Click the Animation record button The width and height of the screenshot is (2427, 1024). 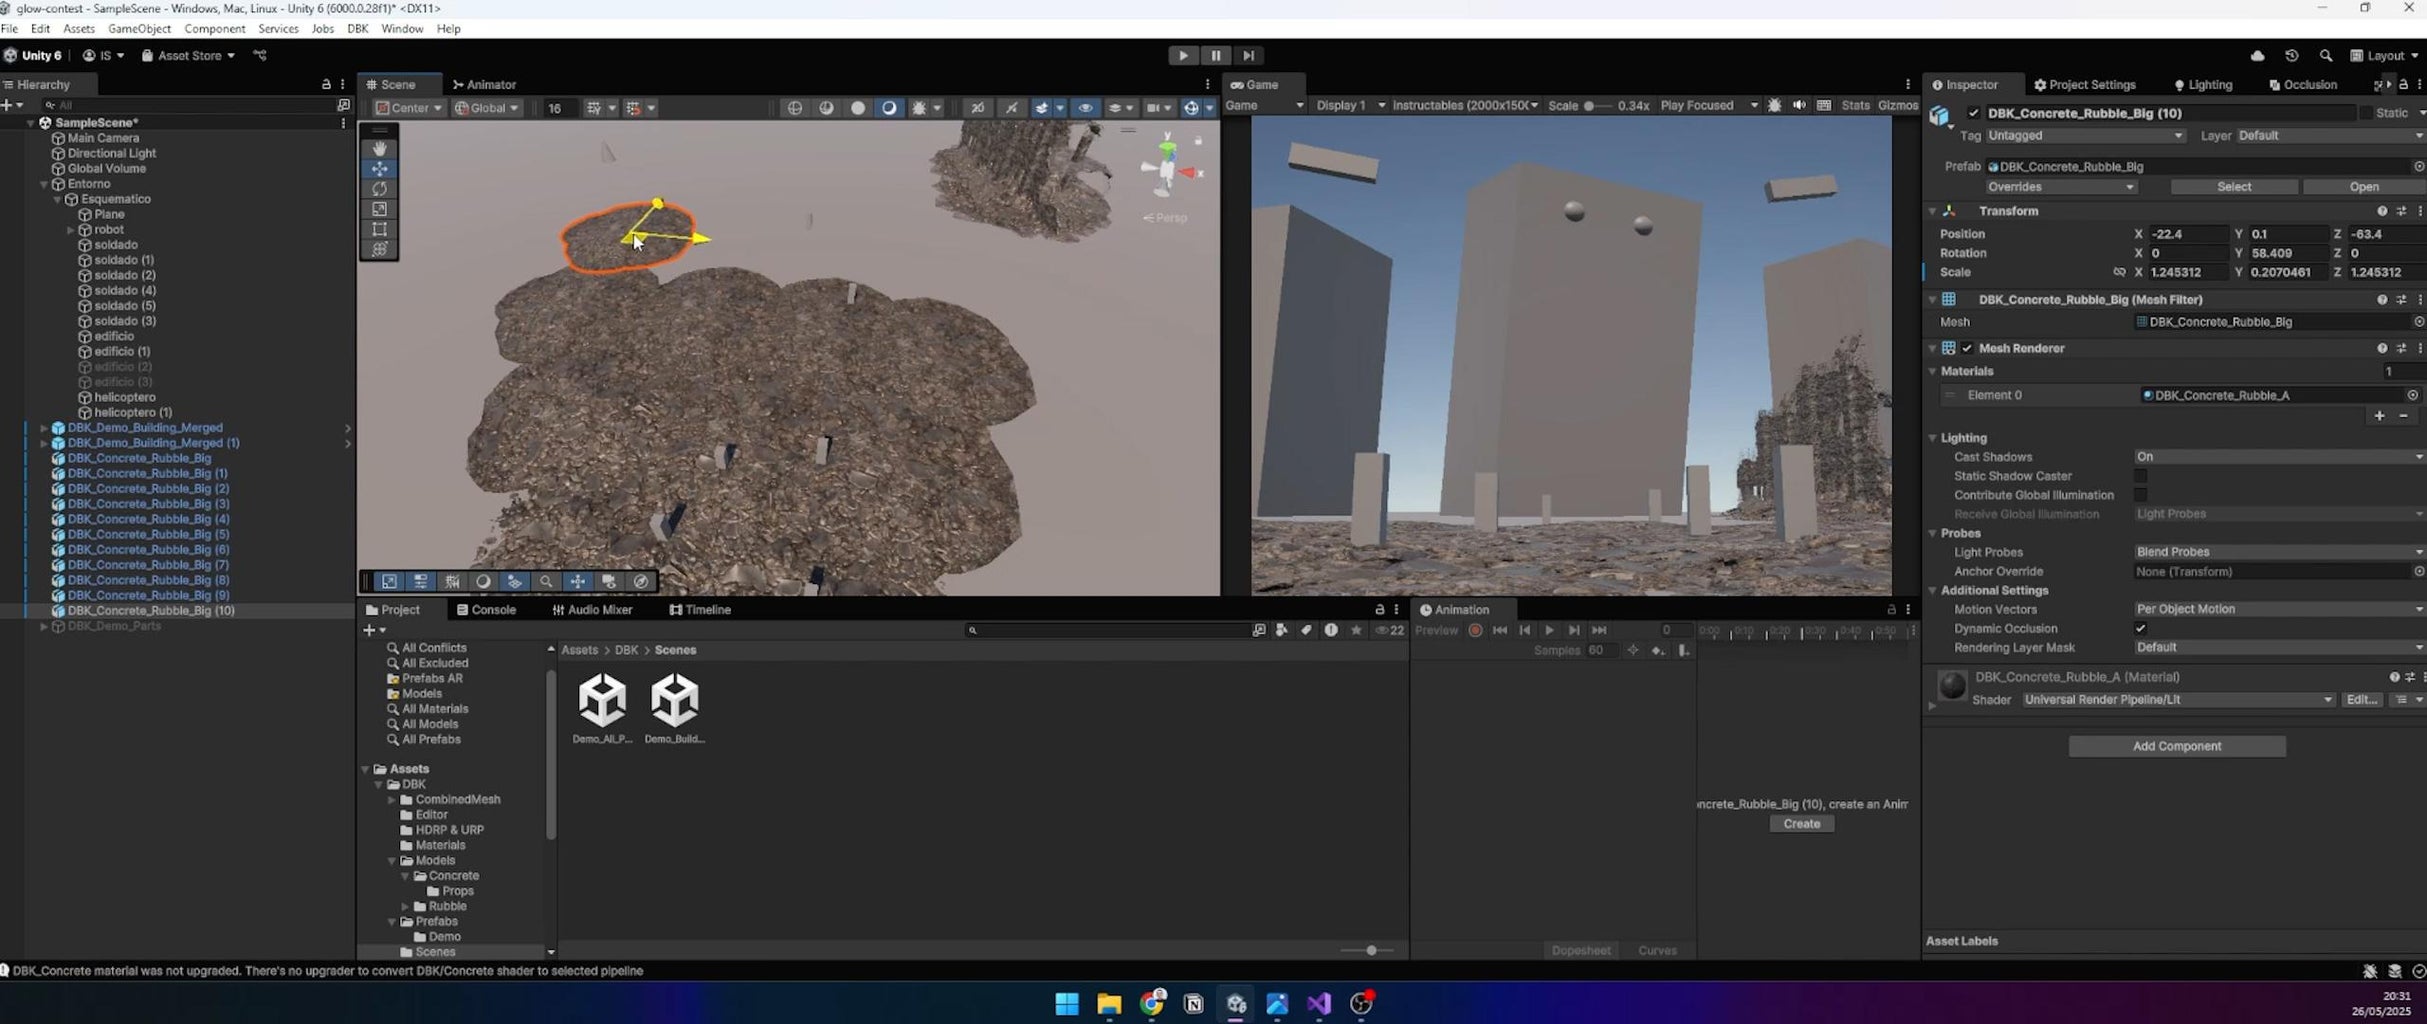pos(1475,630)
